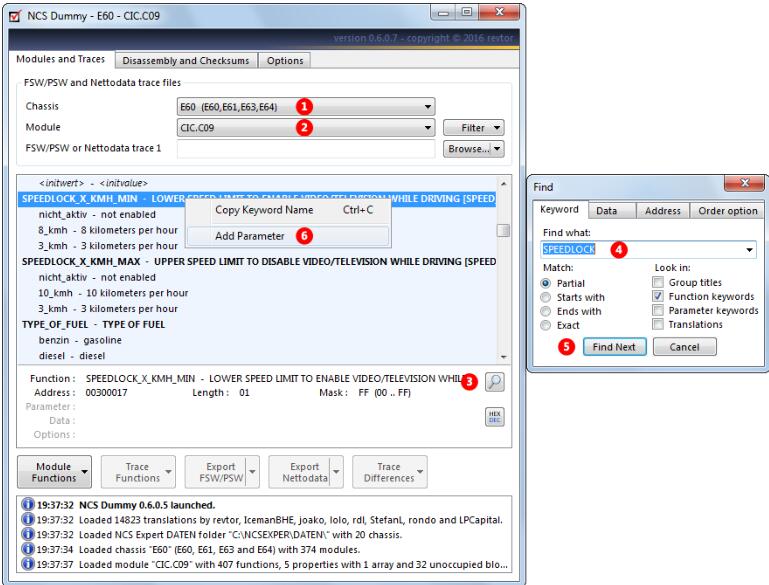Expand the Browse dropdown arrow

tap(497, 150)
